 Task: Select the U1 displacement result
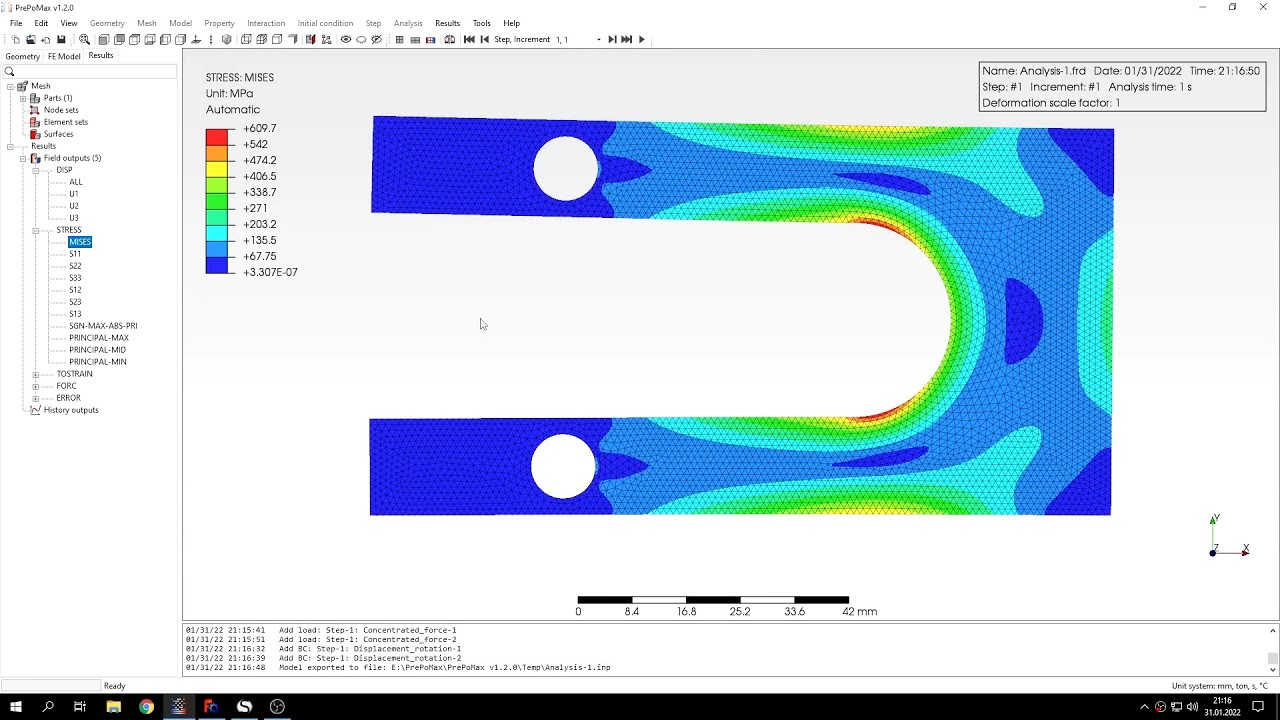pos(74,194)
